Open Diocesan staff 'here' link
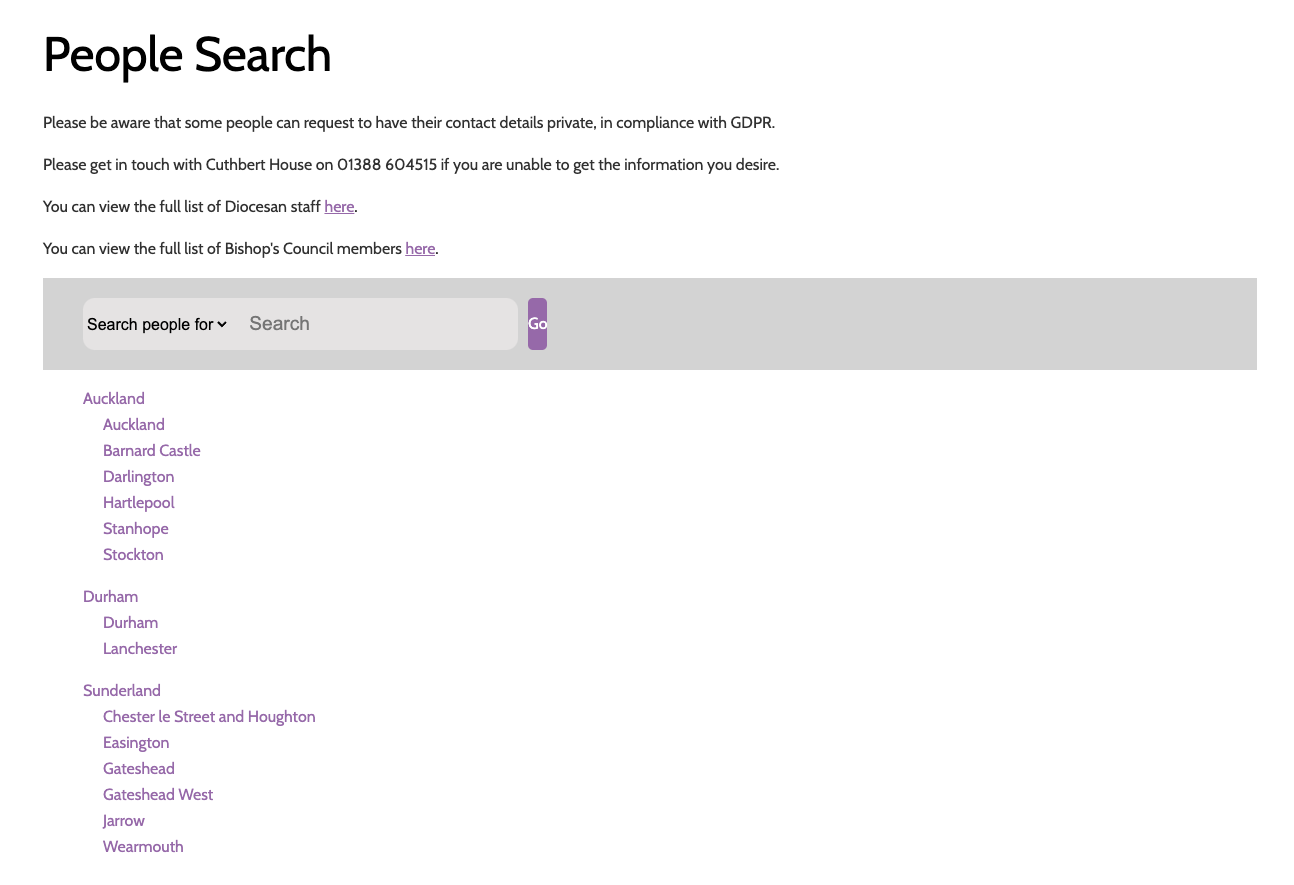Screen dimensions: 1294x885 tap(339, 207)
